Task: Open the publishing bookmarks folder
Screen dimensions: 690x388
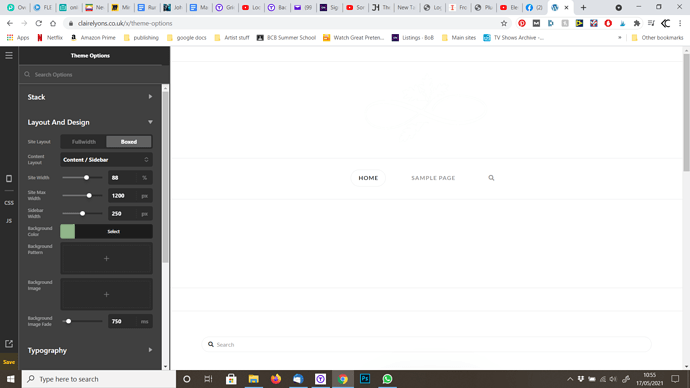Action: point(141,38)
